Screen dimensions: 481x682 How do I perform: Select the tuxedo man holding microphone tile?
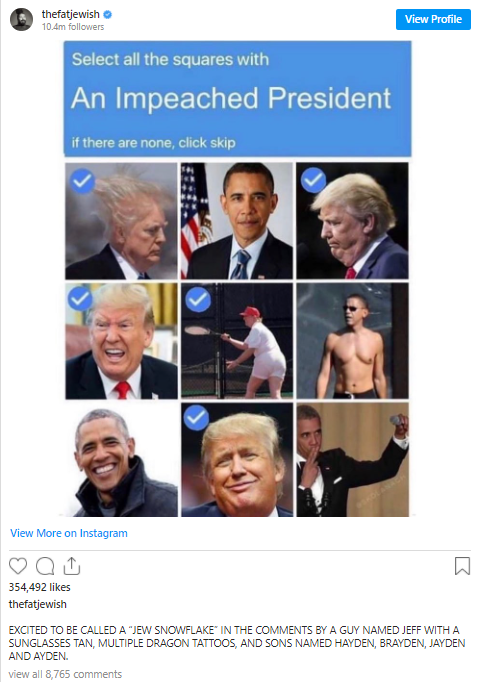353,460
